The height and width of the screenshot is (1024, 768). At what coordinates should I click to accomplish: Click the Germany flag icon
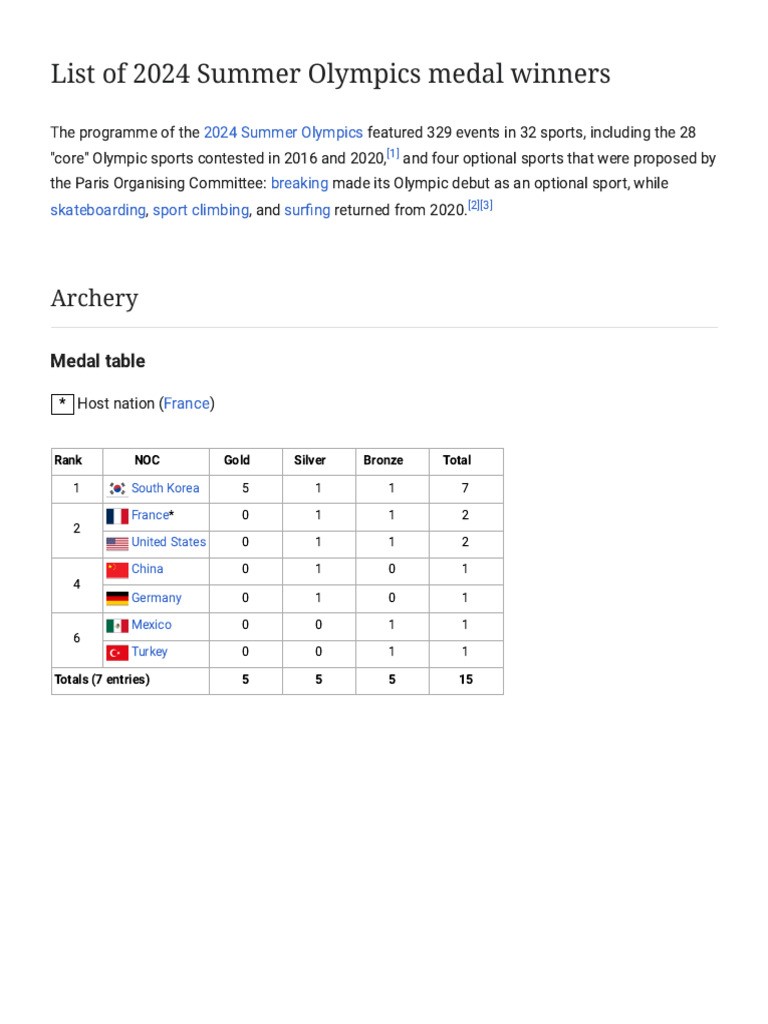coord(117,598)
